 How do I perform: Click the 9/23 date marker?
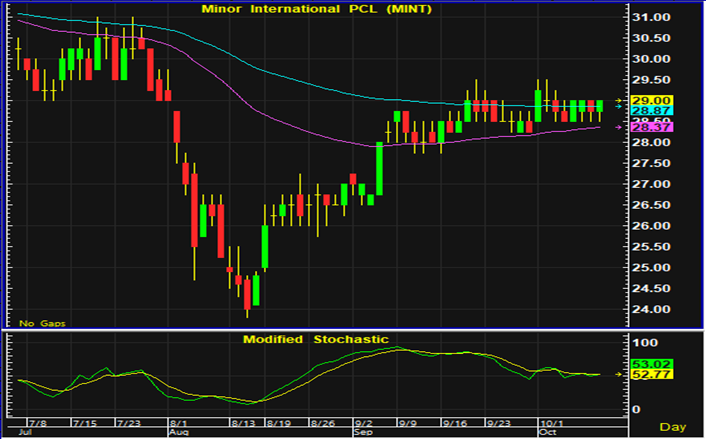tap(499, 424)
